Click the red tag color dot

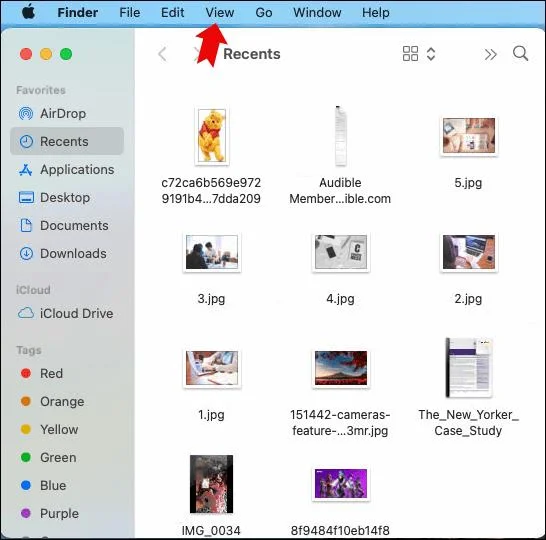26,373
